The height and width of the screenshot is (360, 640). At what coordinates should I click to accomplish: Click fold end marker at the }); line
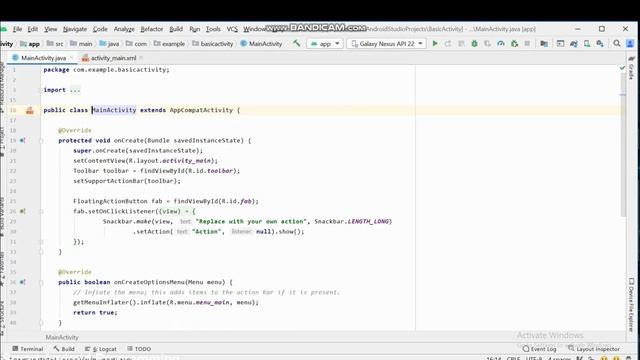point(41,242)
